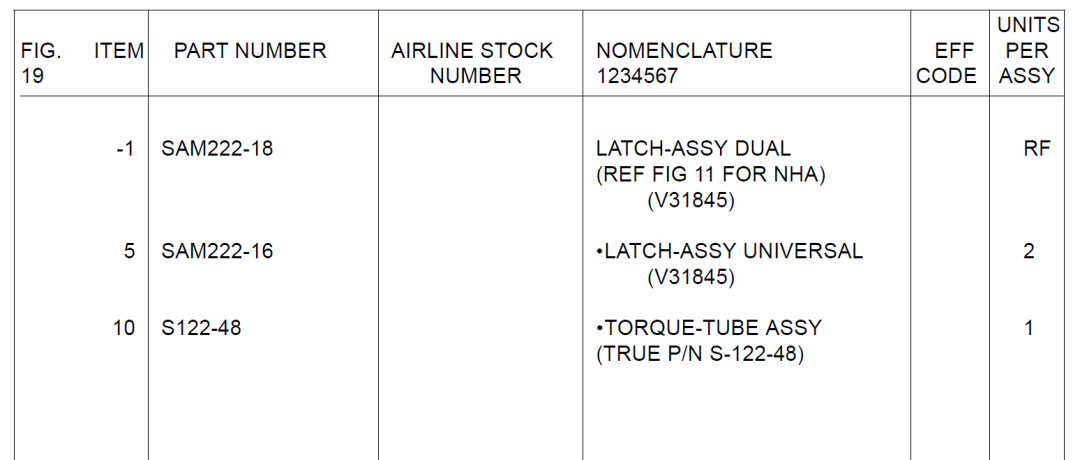Select item number -1
Image resolution: width=1080 pixels, height=460 pixels.
(x=125, y=148)
